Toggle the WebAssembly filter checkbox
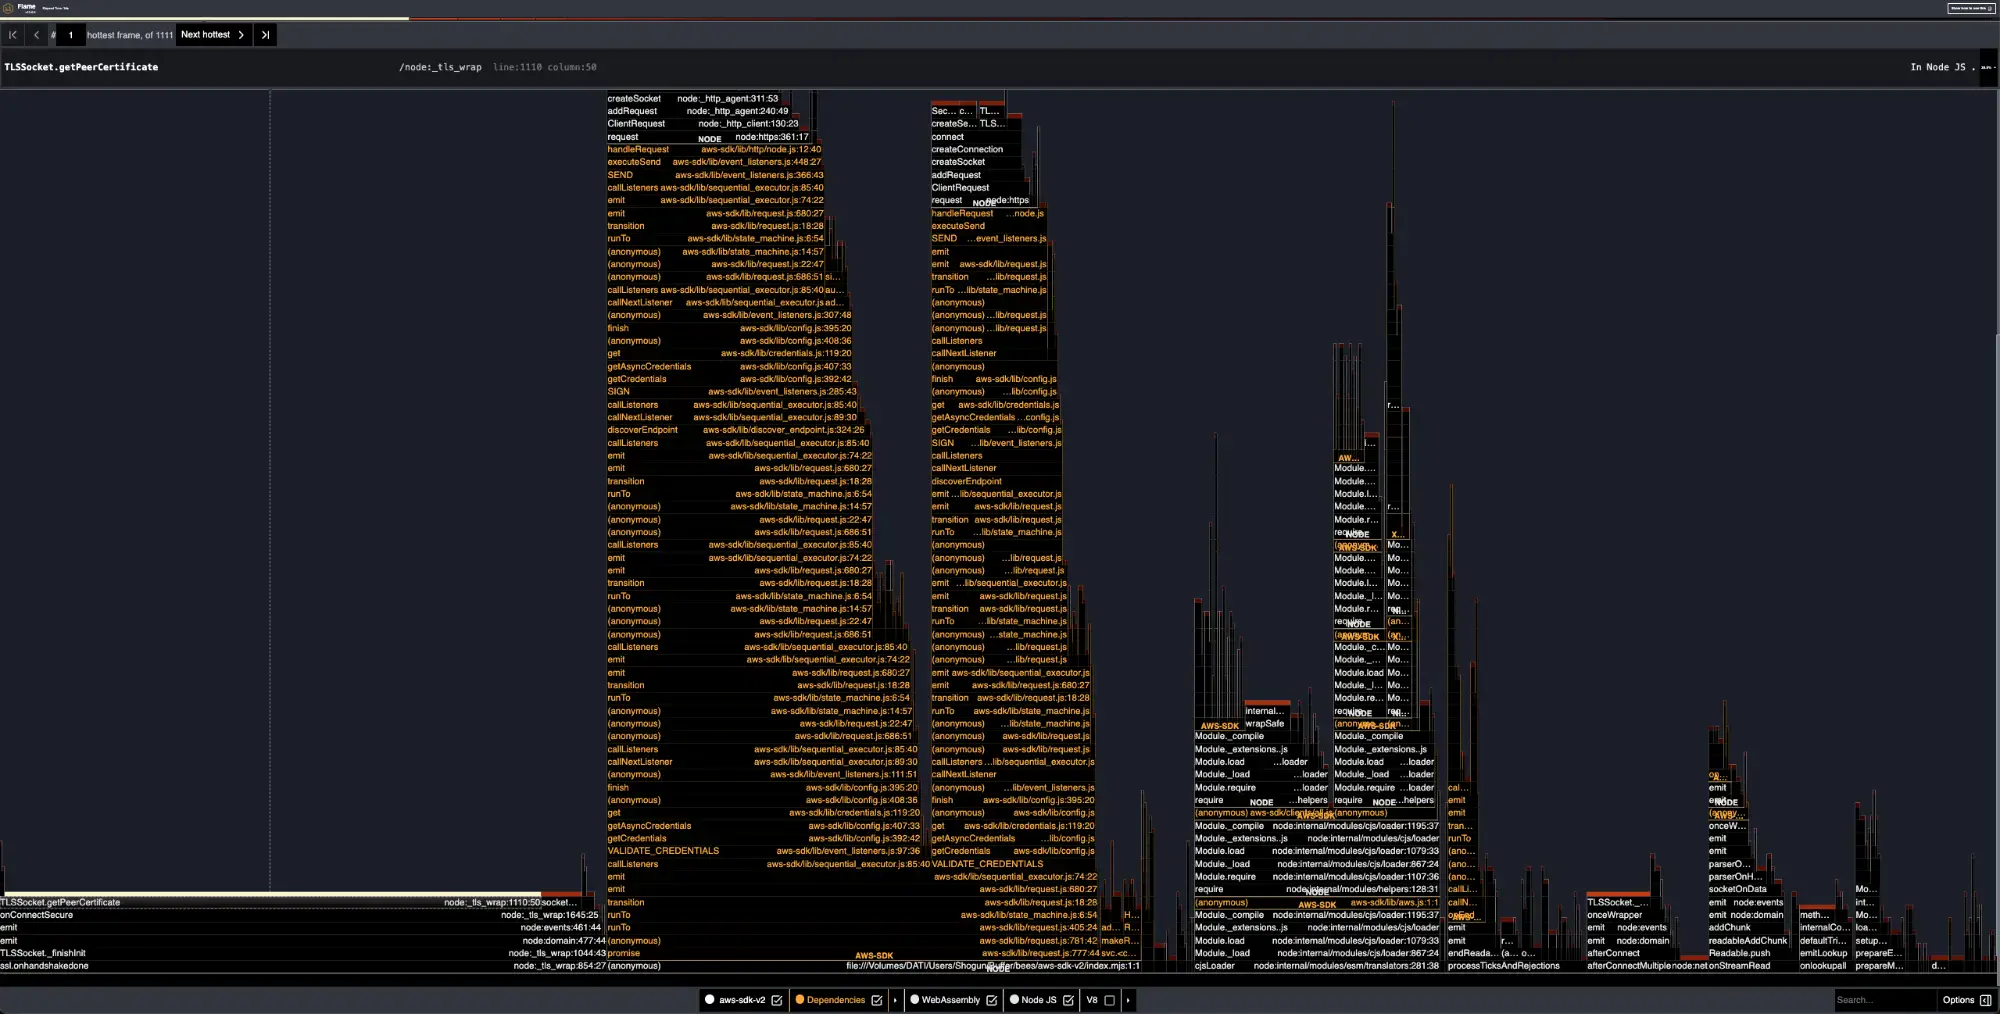Viewport: 2000px width, 1014px height. coord(991,1000)
